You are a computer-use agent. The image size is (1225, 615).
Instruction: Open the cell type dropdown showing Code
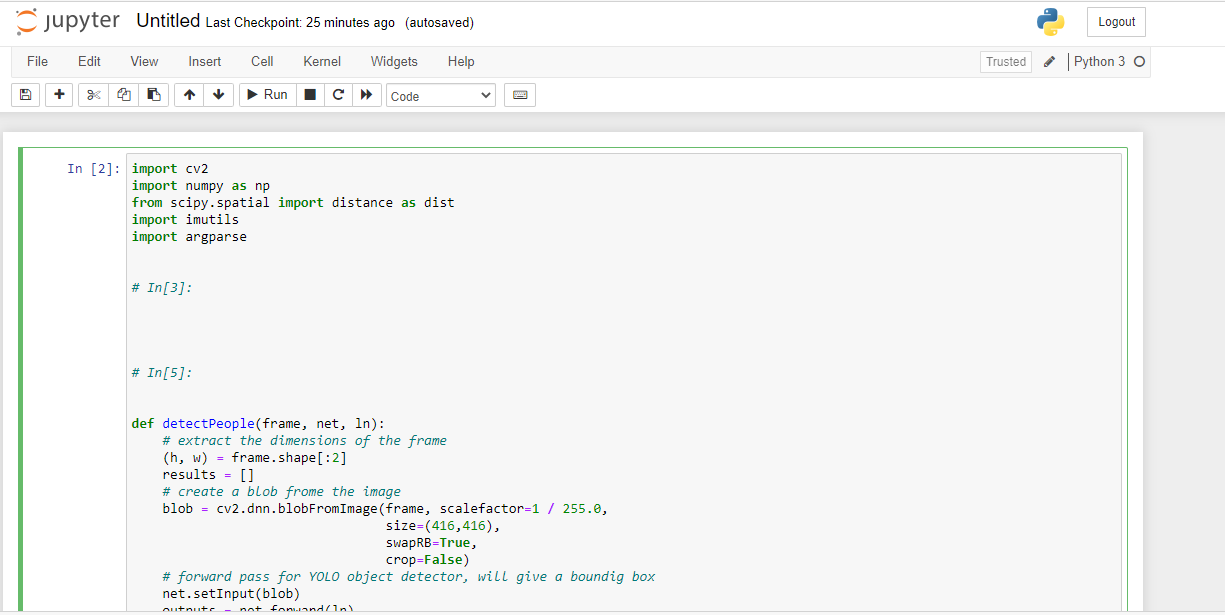tap(440, 94)
